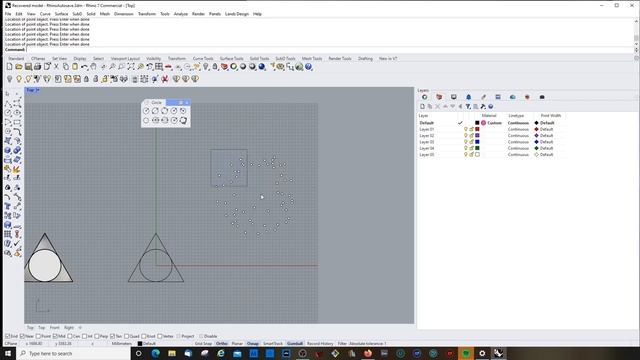Toggle the Perp osnap checkbox
This screenshot has width=640, height=360.
pos(97,336)
